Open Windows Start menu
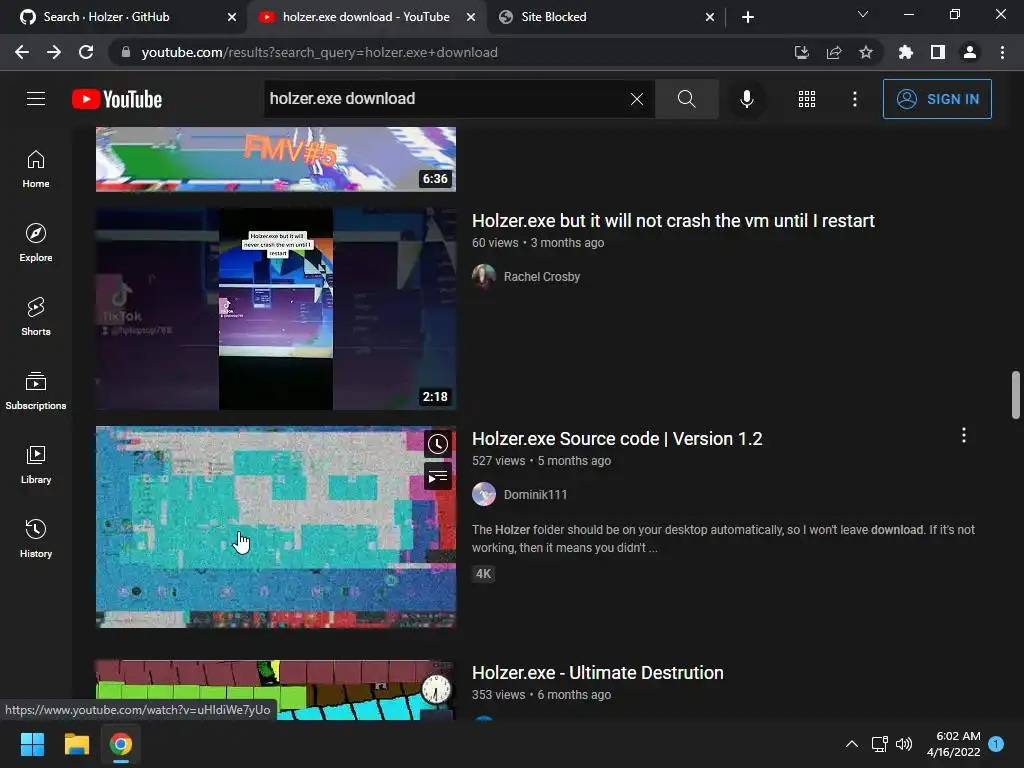1024x768 pixels. tap(32, 744)
